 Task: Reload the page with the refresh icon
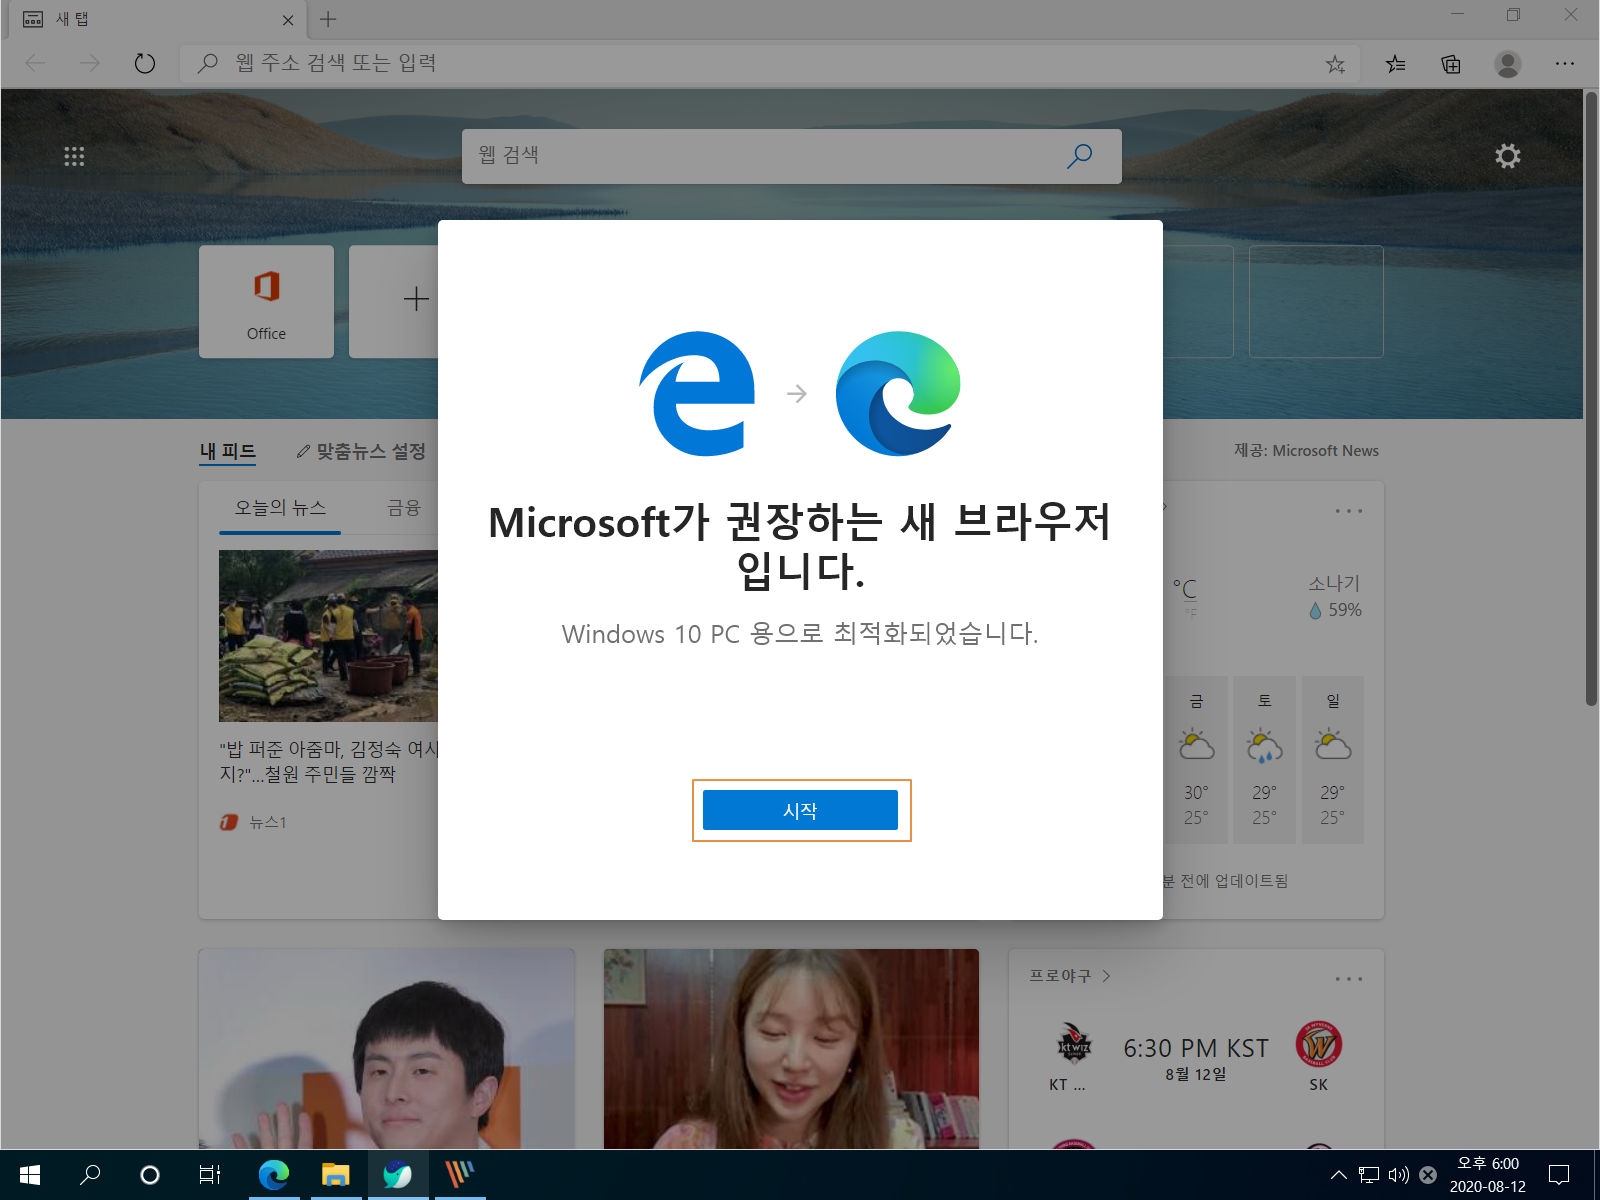(x=145, y=63)
